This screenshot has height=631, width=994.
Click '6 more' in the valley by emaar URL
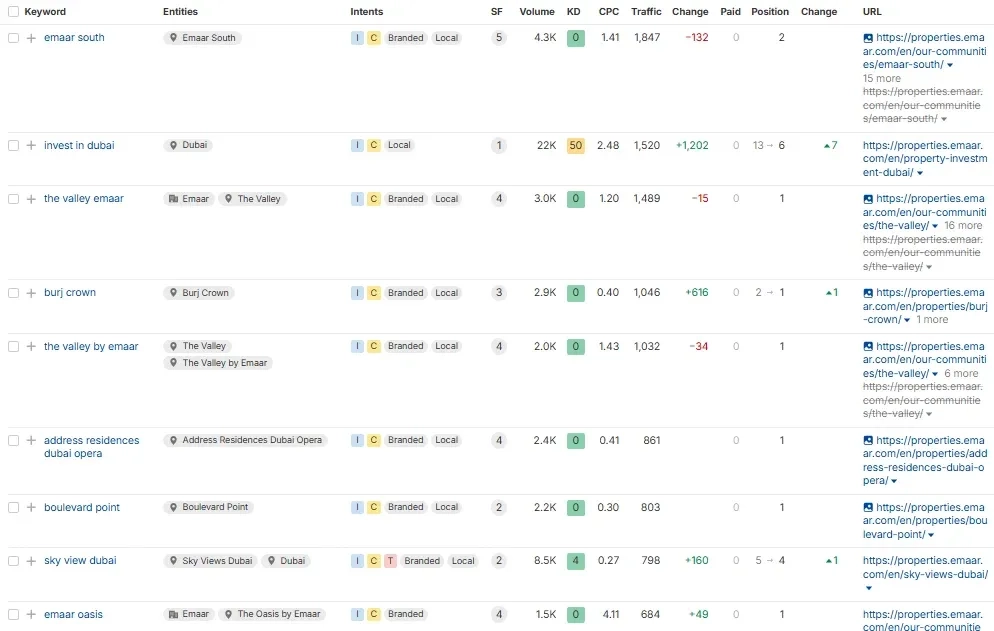coord(961,374)
